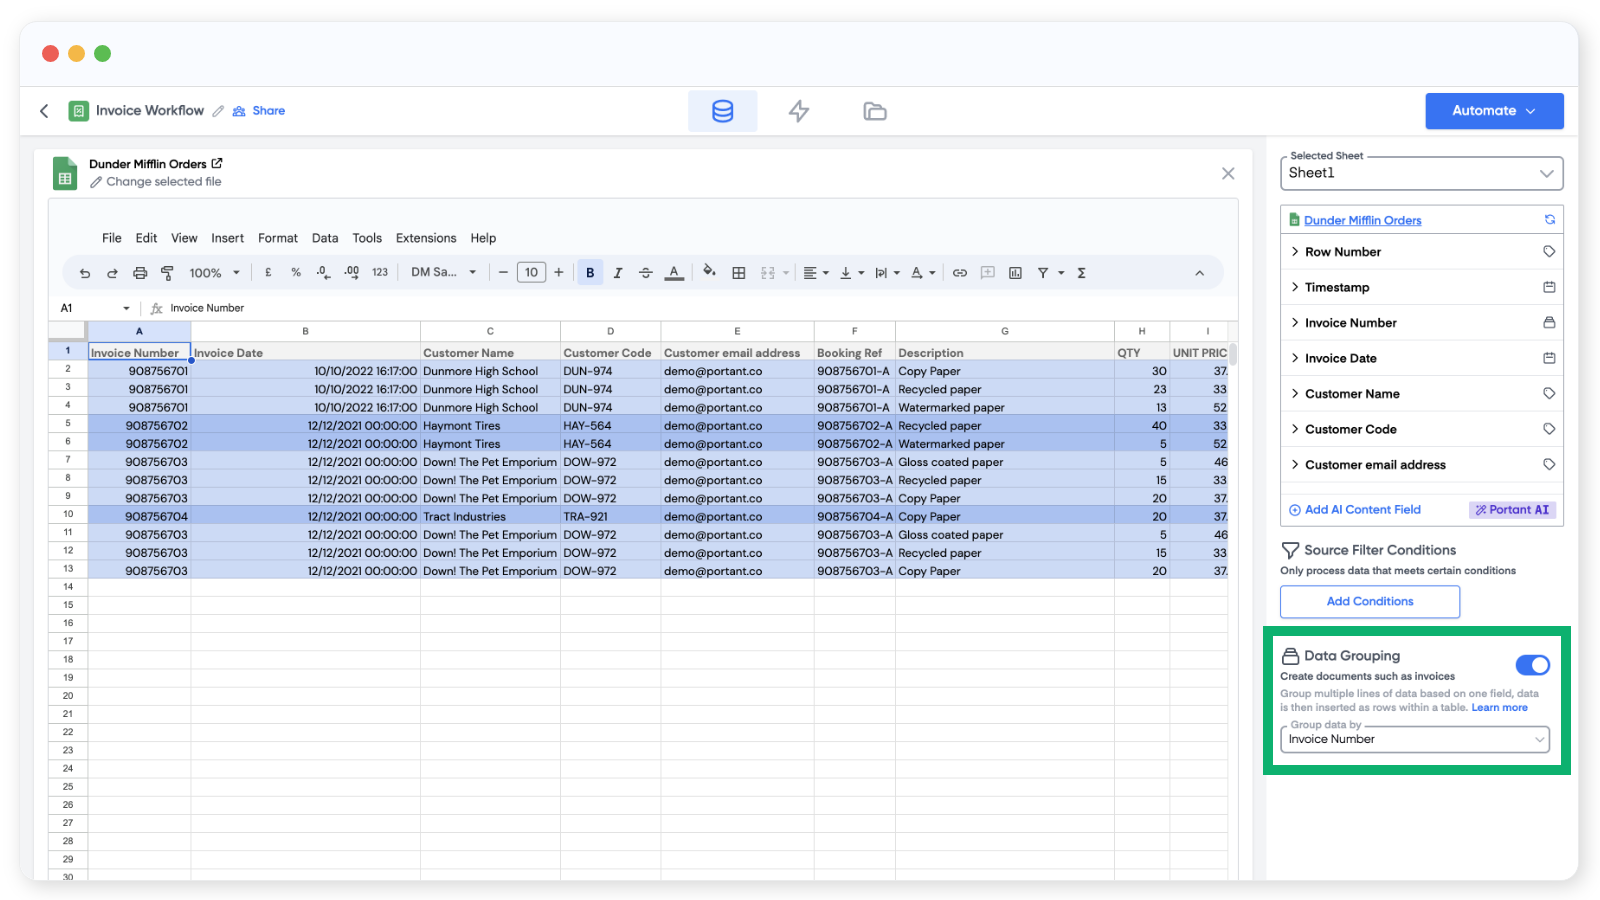Open the Selected Sheet dropdown
The width and height of the screenshot is (1600, 900).
coord(1421,173)
